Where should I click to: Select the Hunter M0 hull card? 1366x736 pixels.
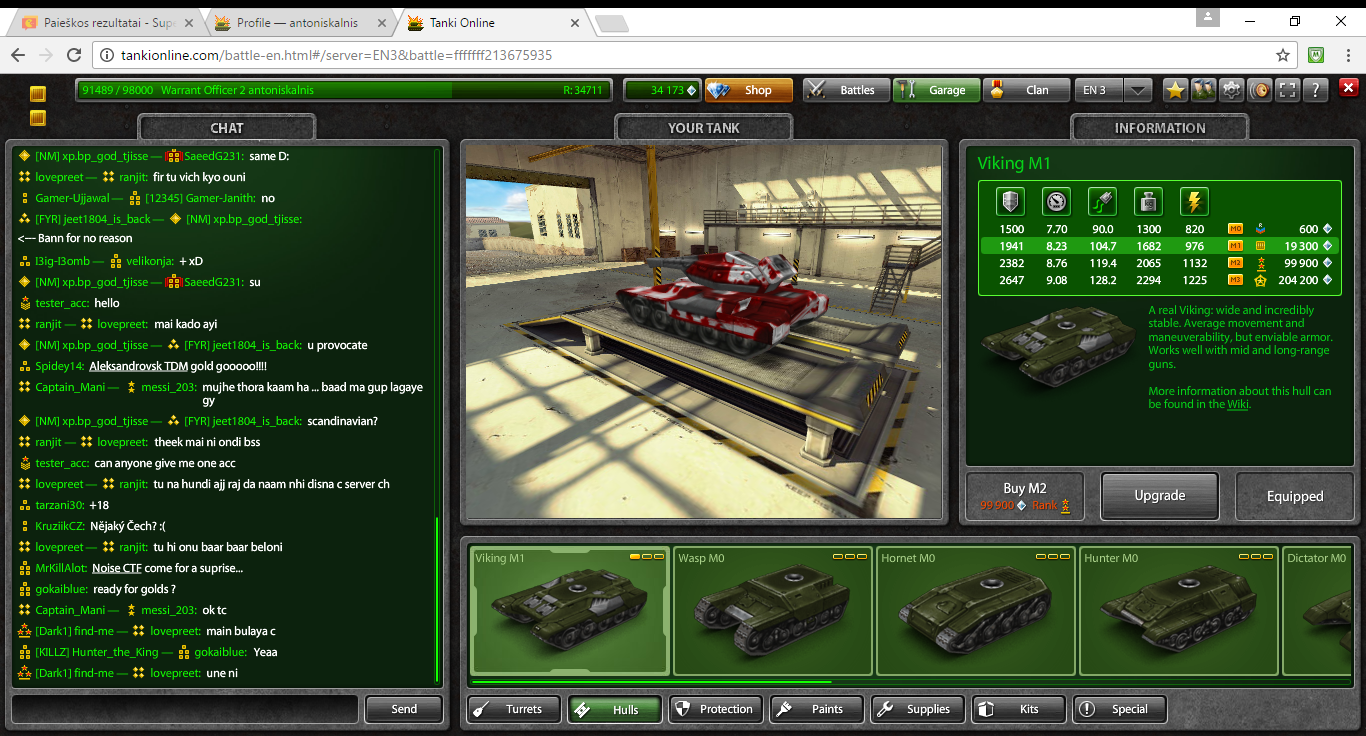tap(1178, 611)
